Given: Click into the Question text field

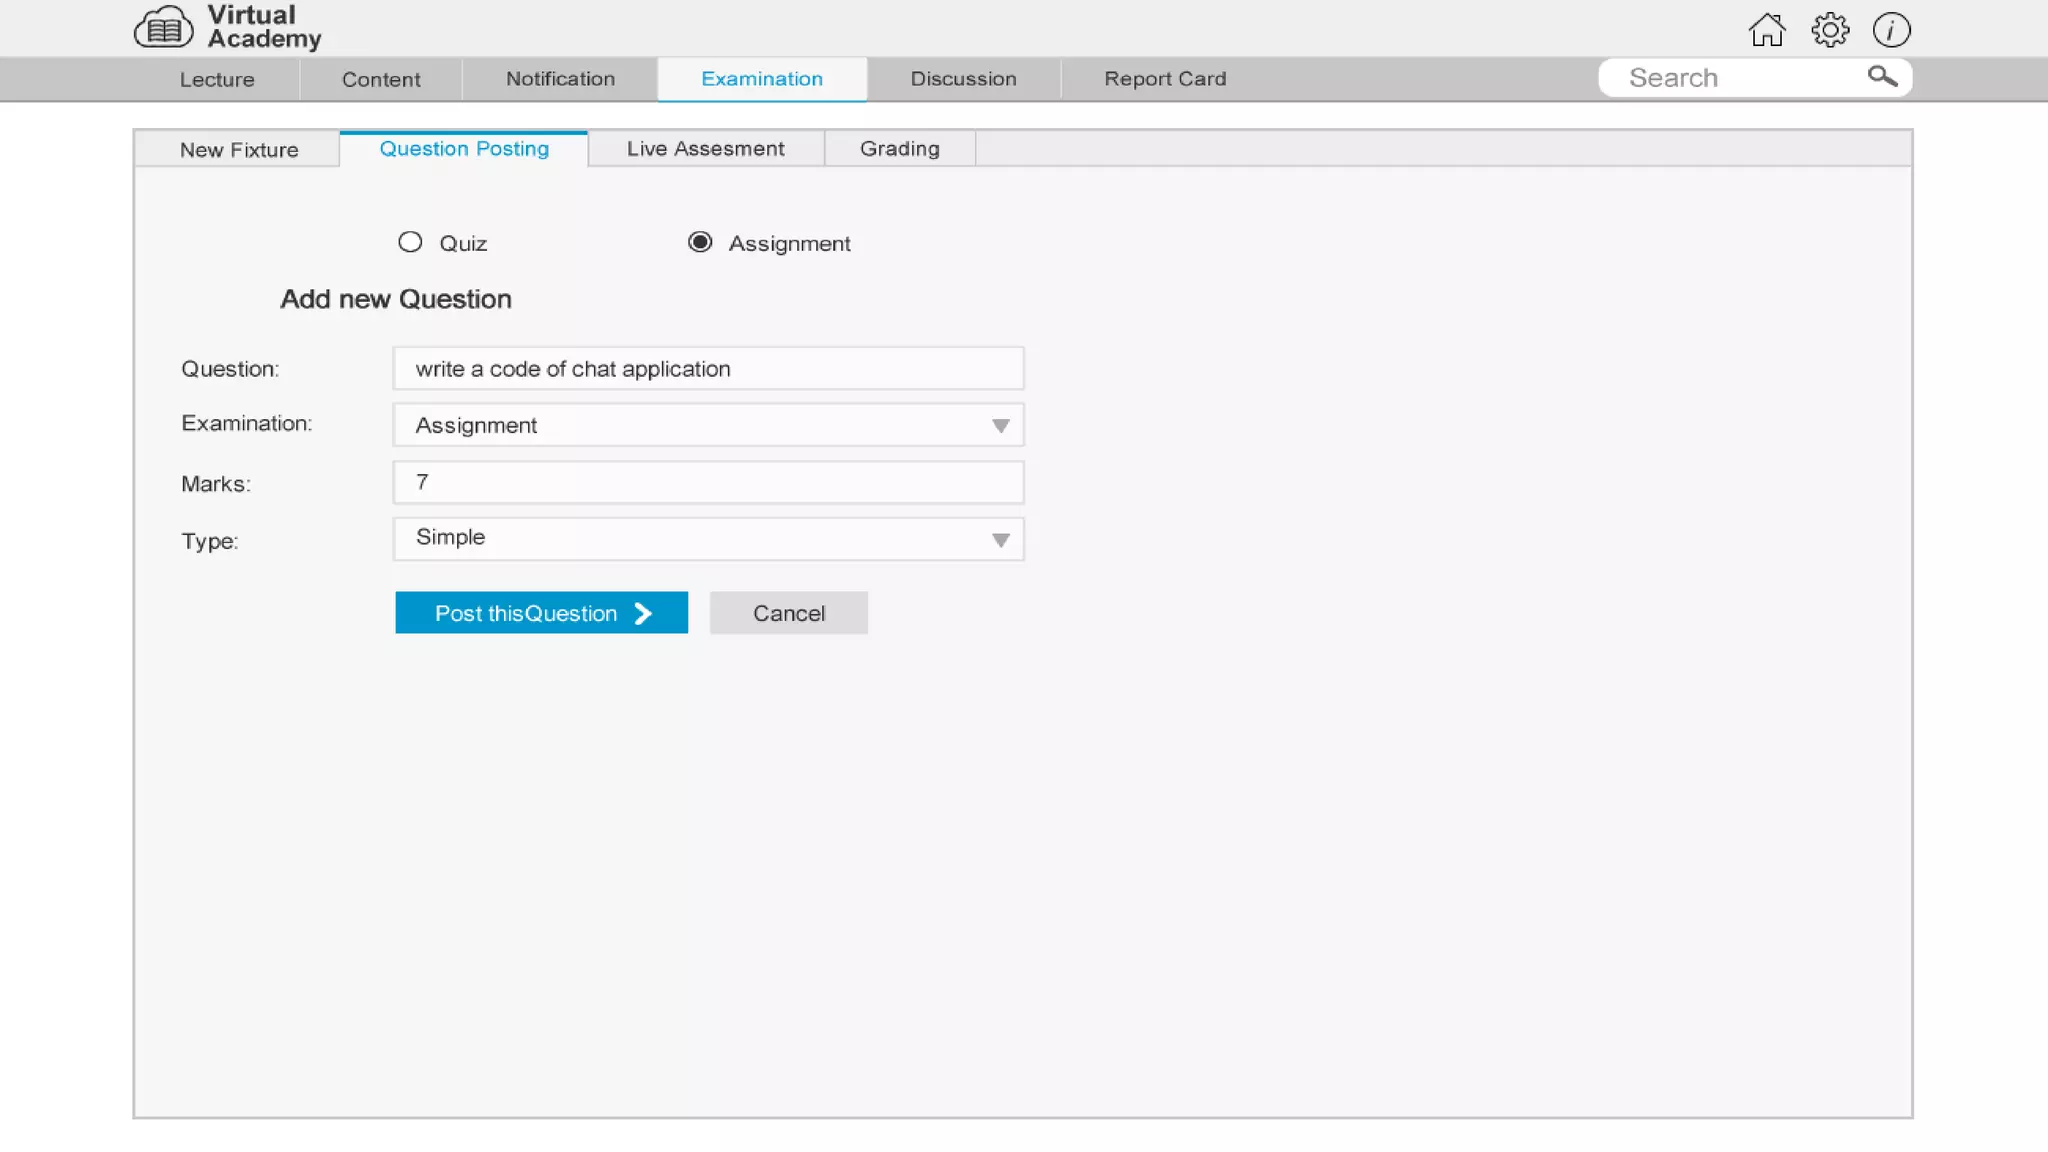Looking at the screenshot, I should pos(708,369).
